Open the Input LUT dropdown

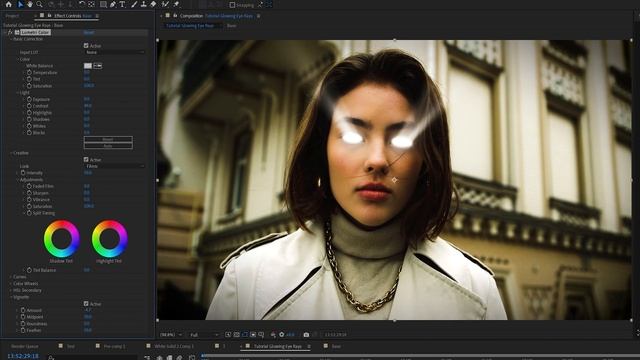click(115, 52)
